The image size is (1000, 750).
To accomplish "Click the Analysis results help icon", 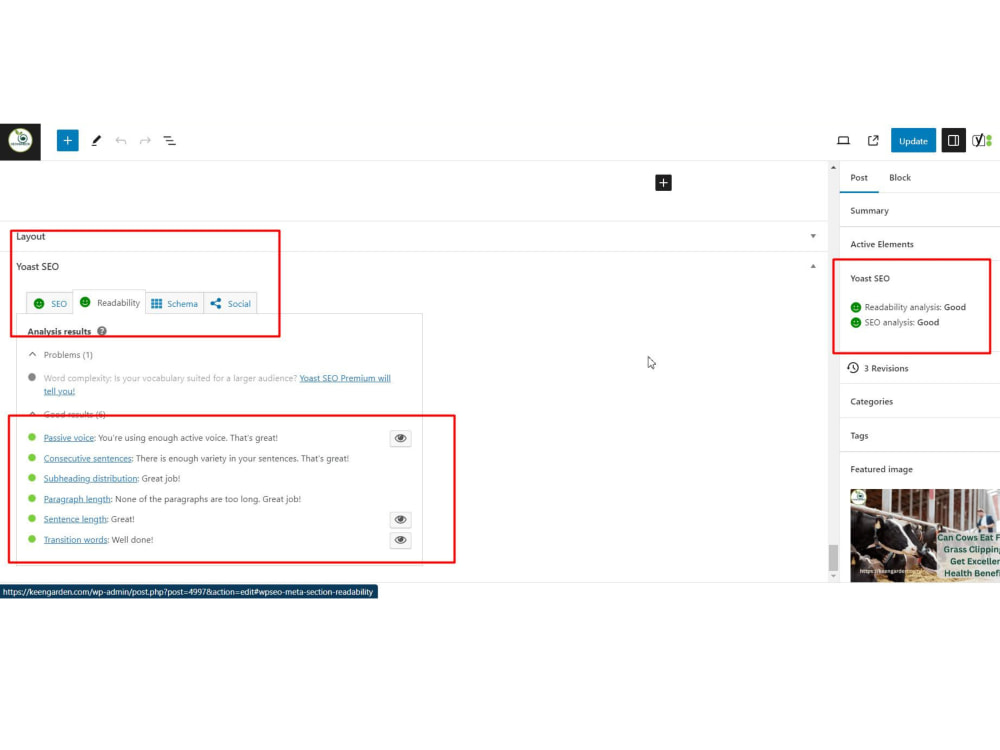I will pos(102,332).
